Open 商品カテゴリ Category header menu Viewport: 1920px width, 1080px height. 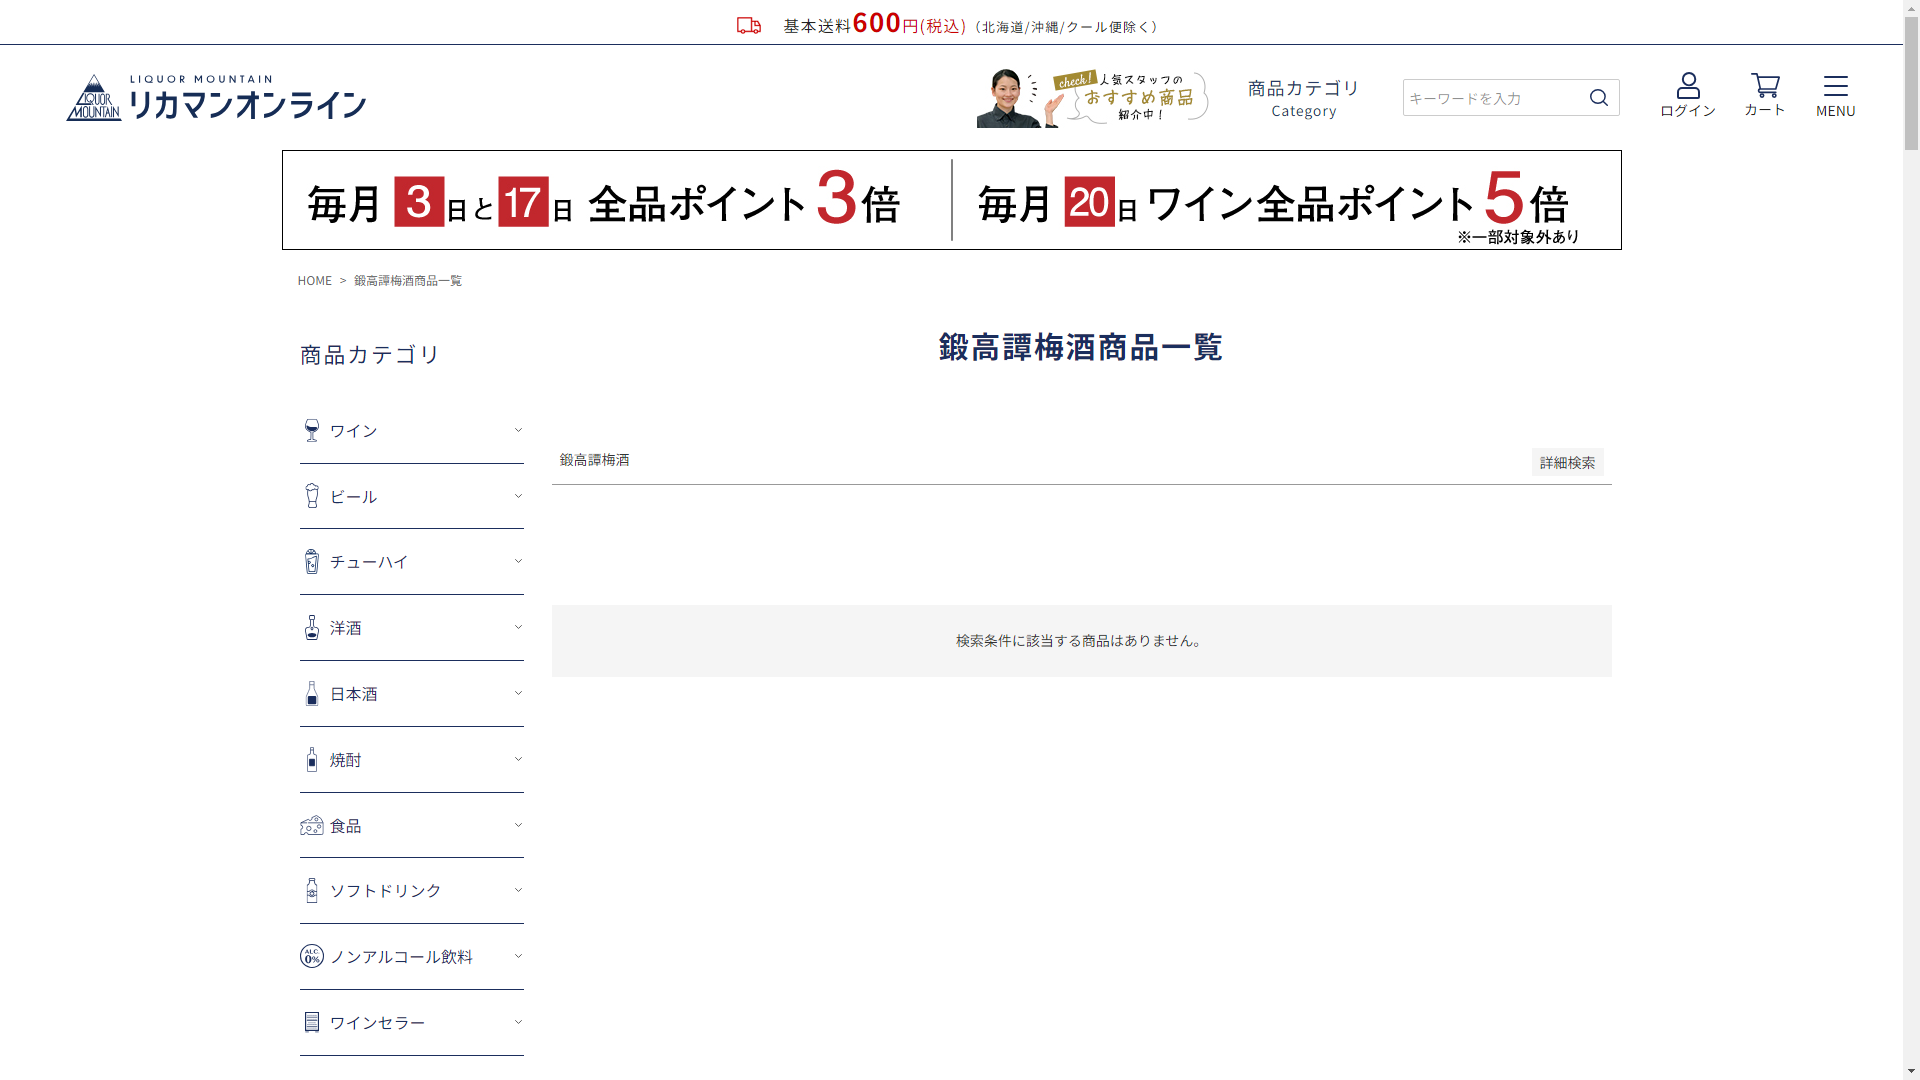(x=1303, y=98)
